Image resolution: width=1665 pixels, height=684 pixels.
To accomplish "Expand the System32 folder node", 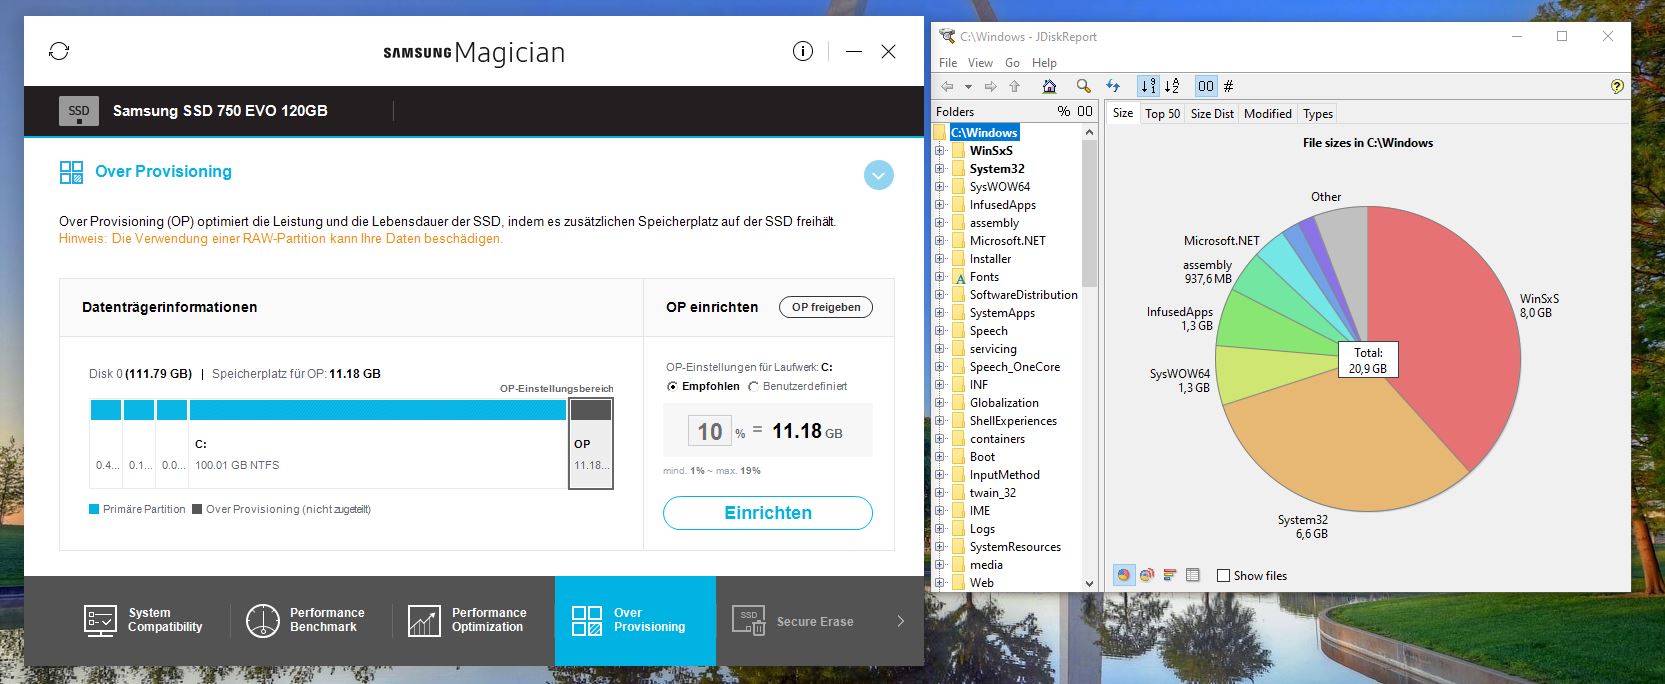I will coord(939,169).
